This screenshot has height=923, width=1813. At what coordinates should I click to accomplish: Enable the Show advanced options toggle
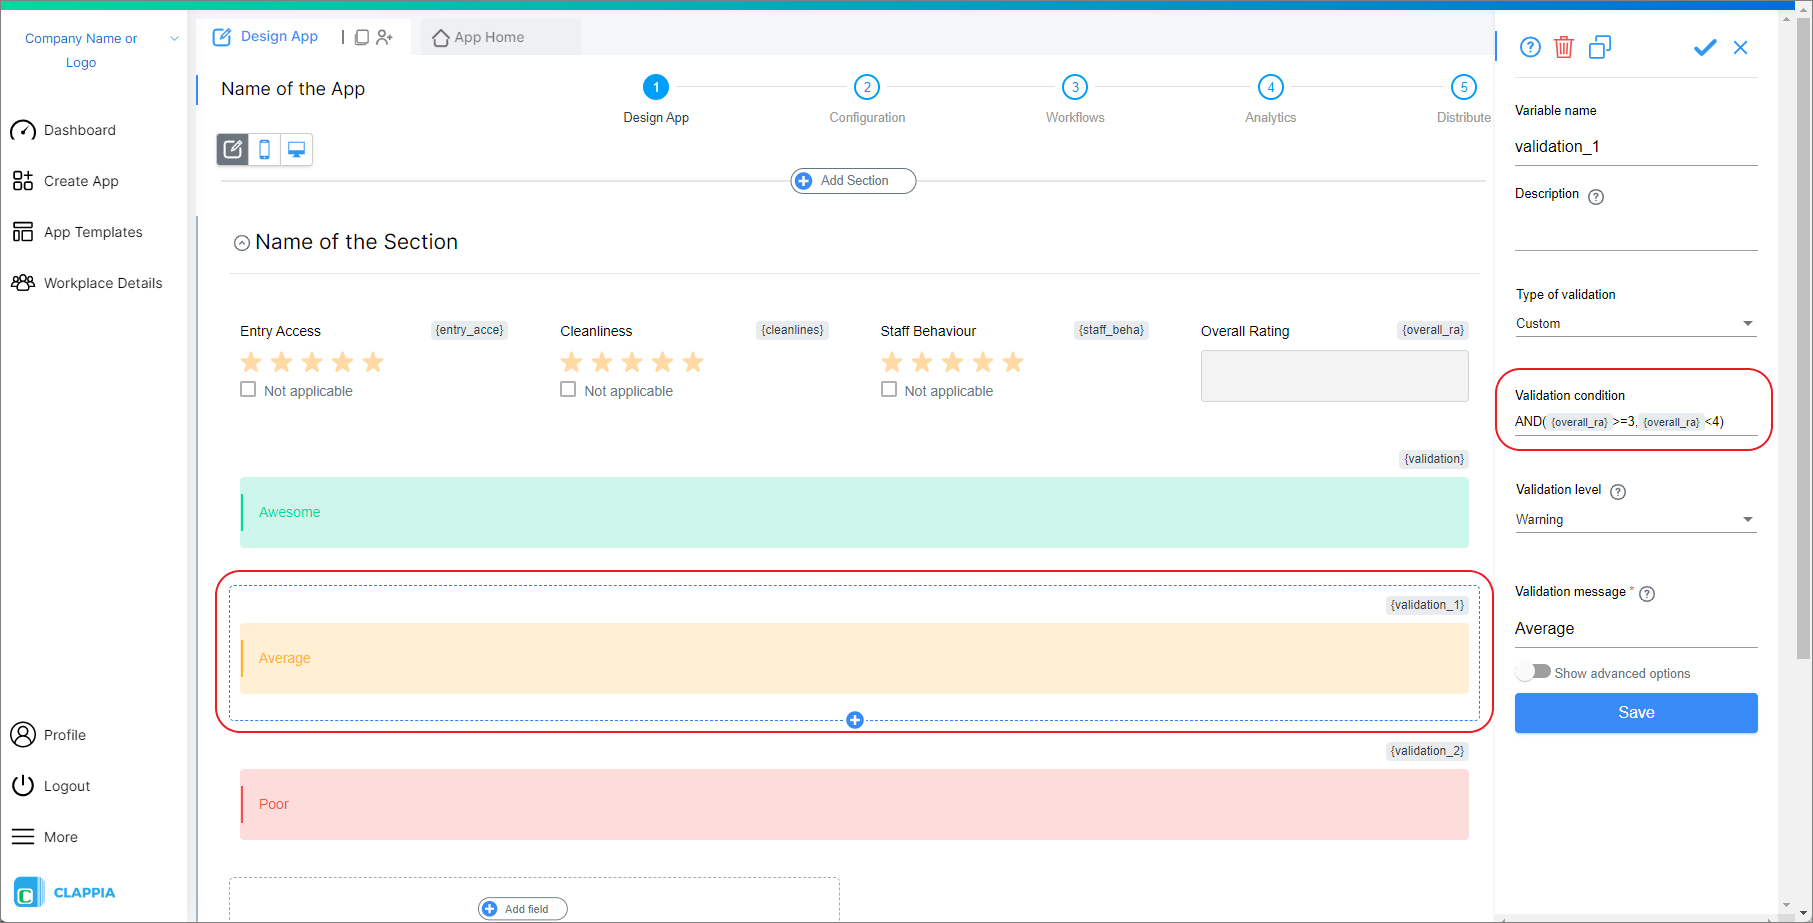point(1532,672)
